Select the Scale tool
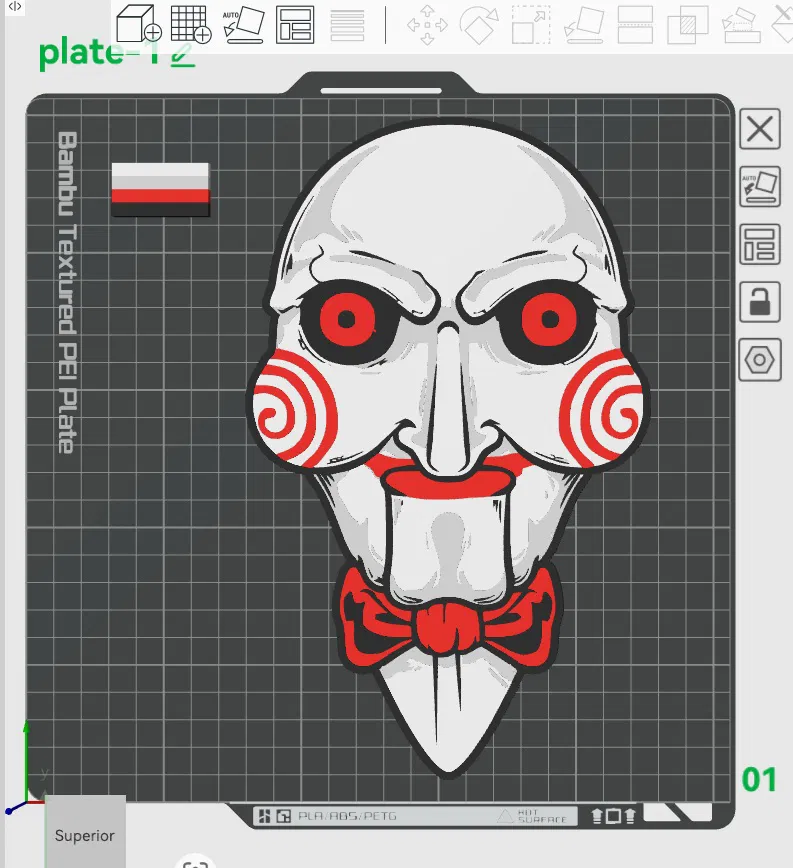This screenshot has width=793, height=868. [x=531, y=24]
